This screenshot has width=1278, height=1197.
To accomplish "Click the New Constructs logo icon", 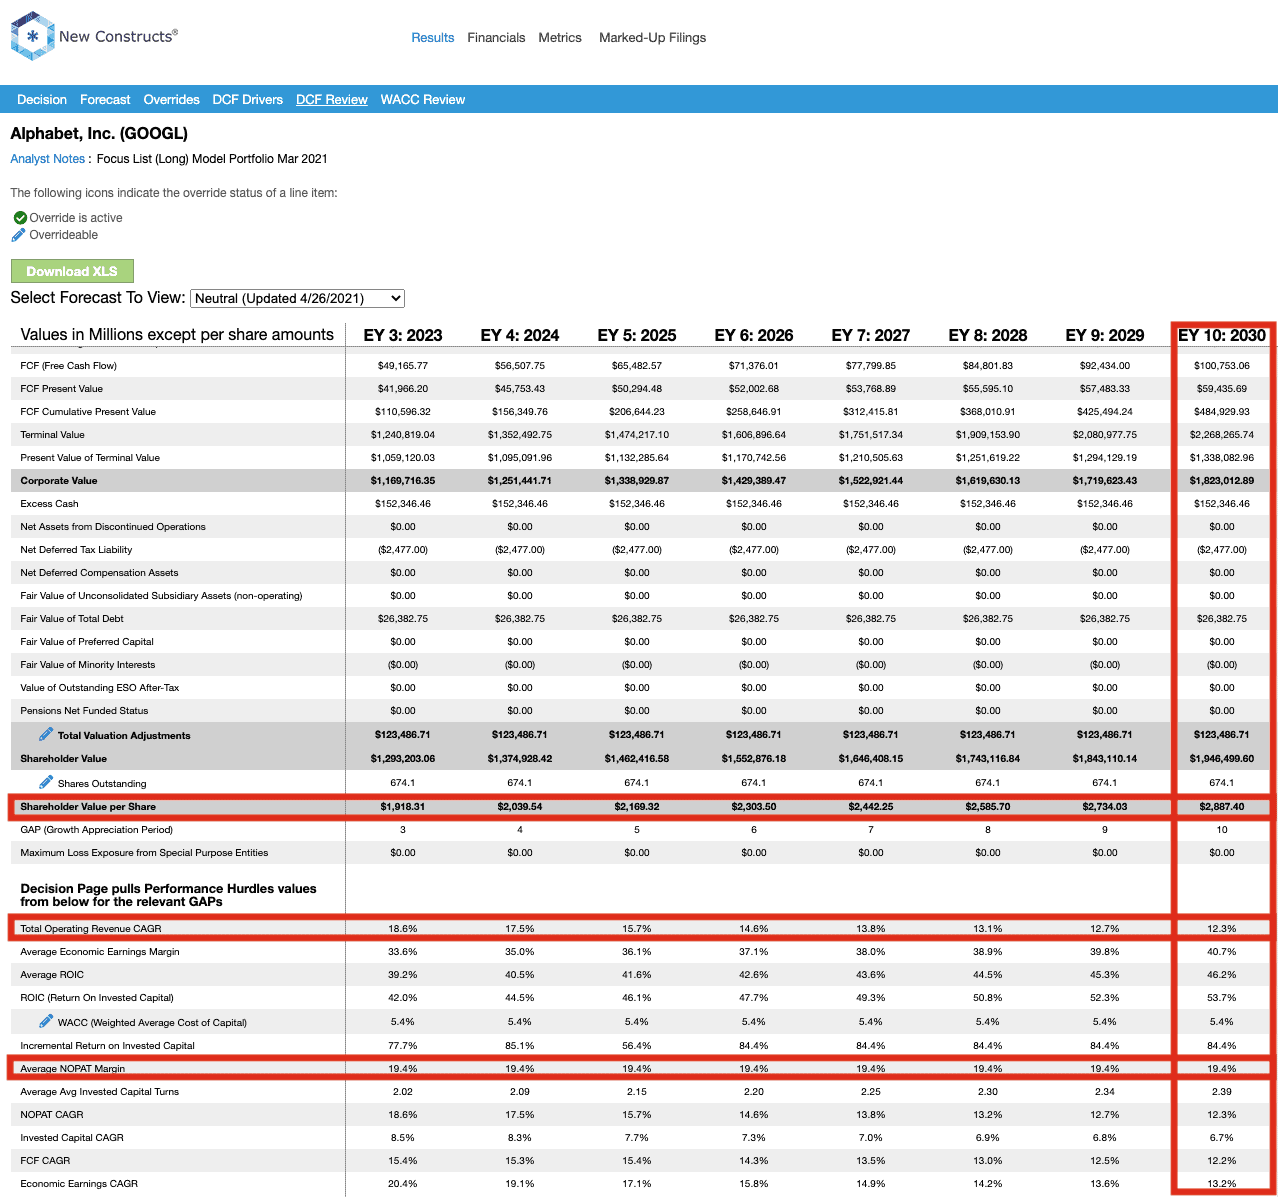I will coord(32,37).
